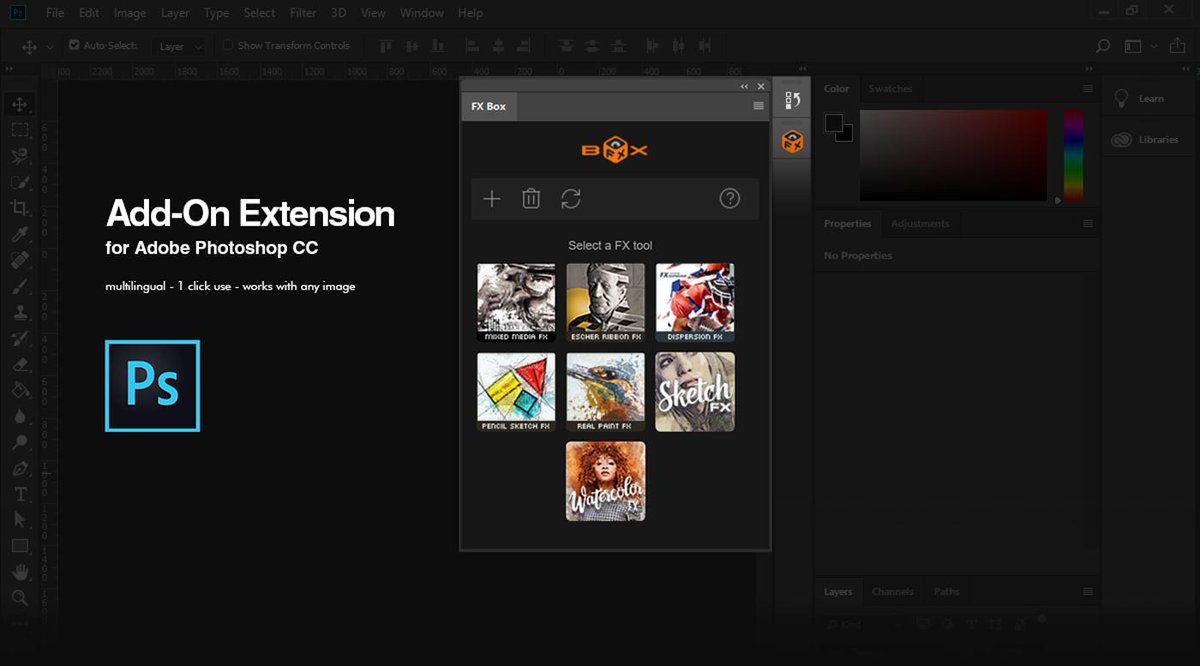Click the plus icon in FX Box
1200x666 pixels.
[492, 199]
